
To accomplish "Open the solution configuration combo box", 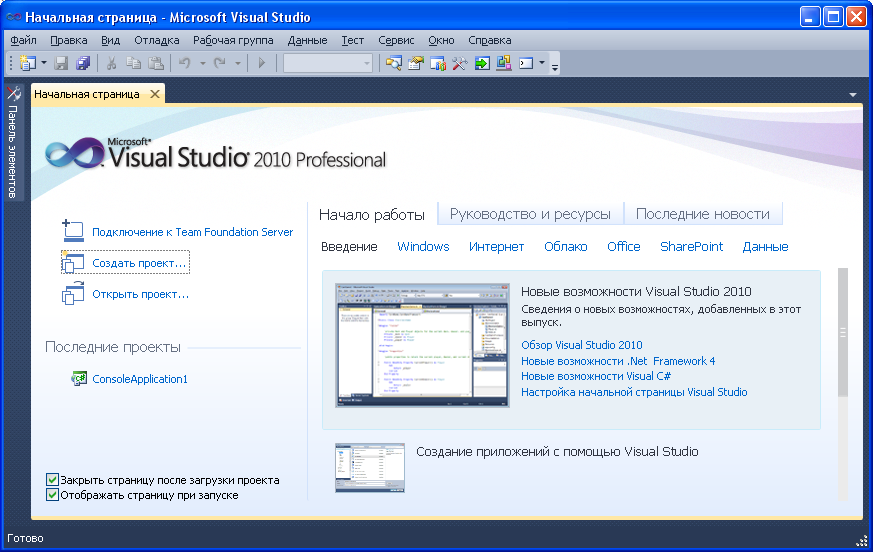I will [328, 63].
